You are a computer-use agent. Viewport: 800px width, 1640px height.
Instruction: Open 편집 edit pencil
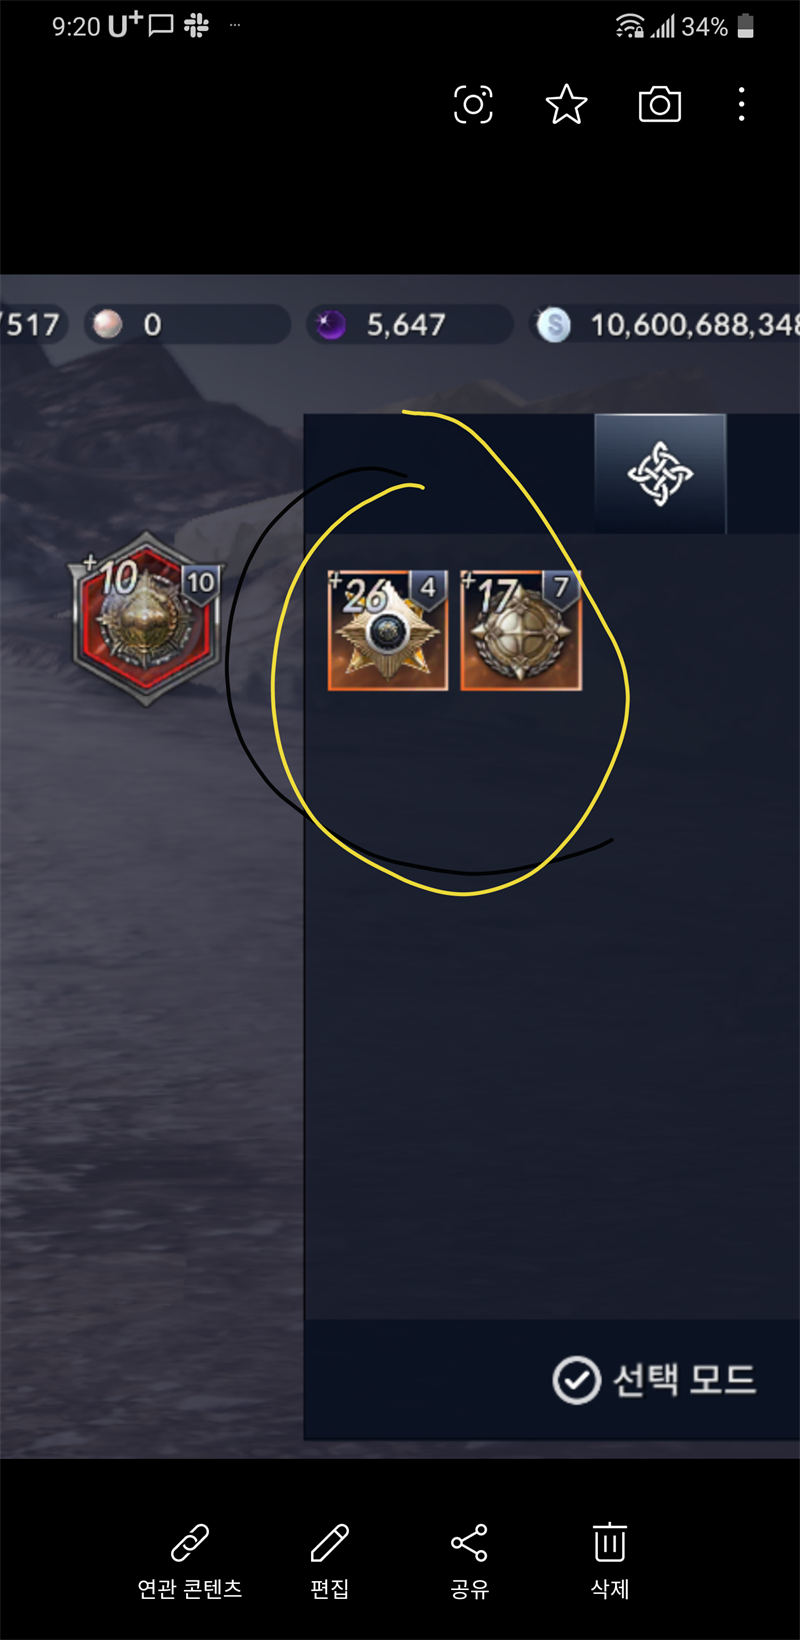329,1543
